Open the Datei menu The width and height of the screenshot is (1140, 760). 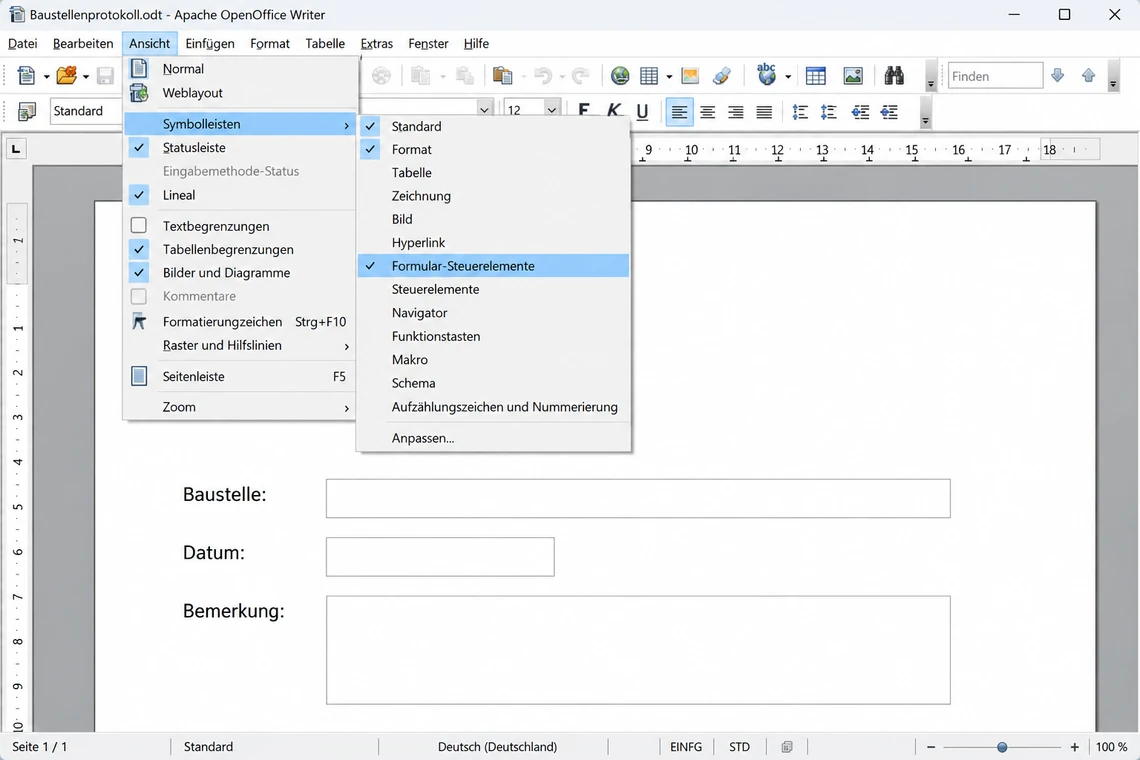[x=23, y=44]
